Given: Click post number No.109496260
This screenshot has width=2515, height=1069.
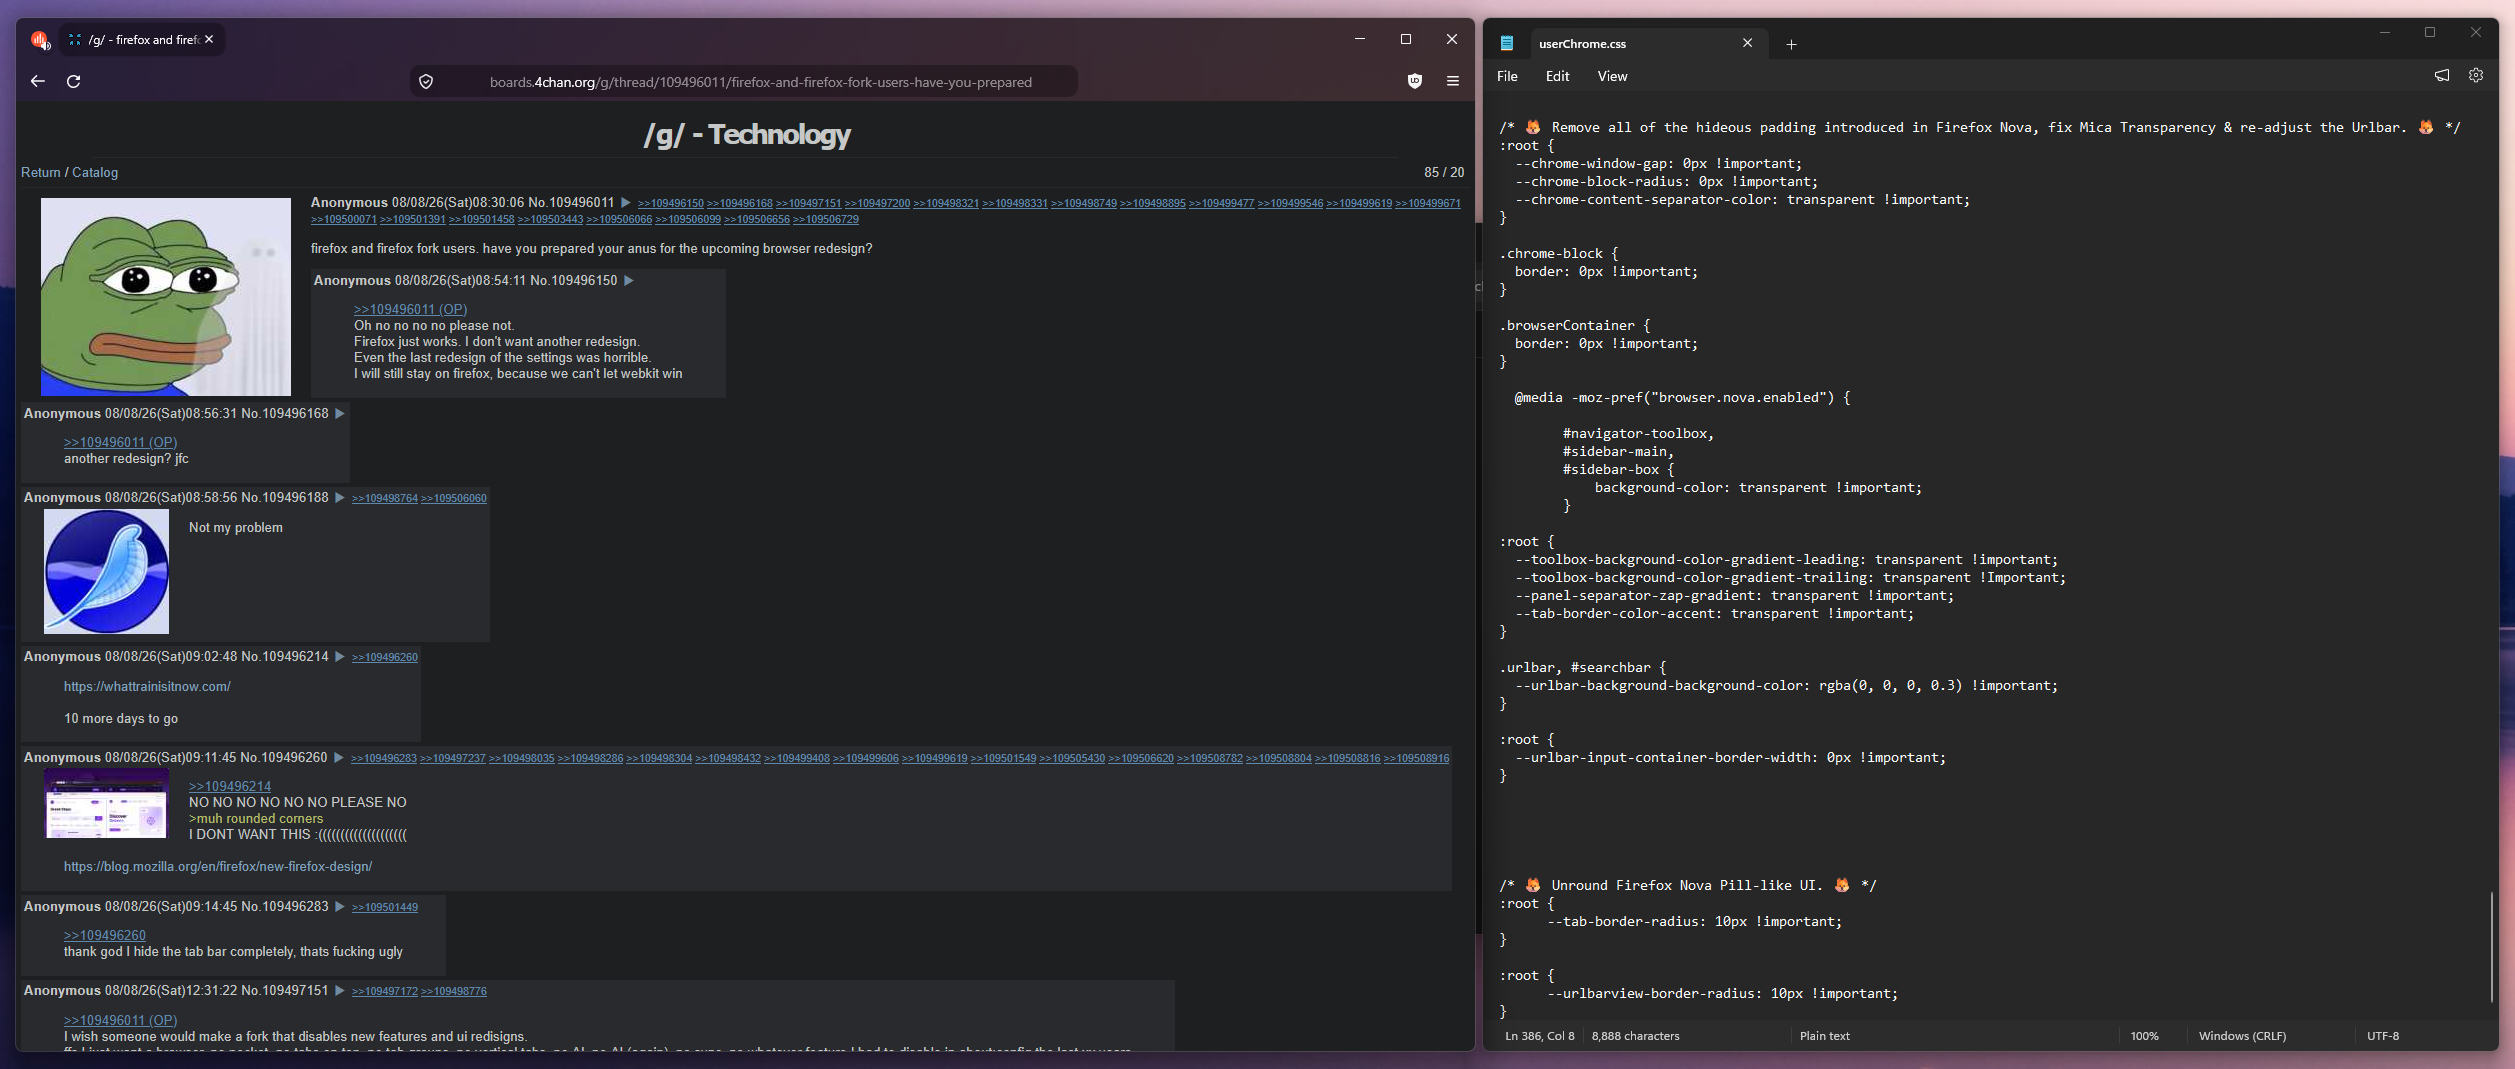Looking at the screenshot, I should point(284,758).
